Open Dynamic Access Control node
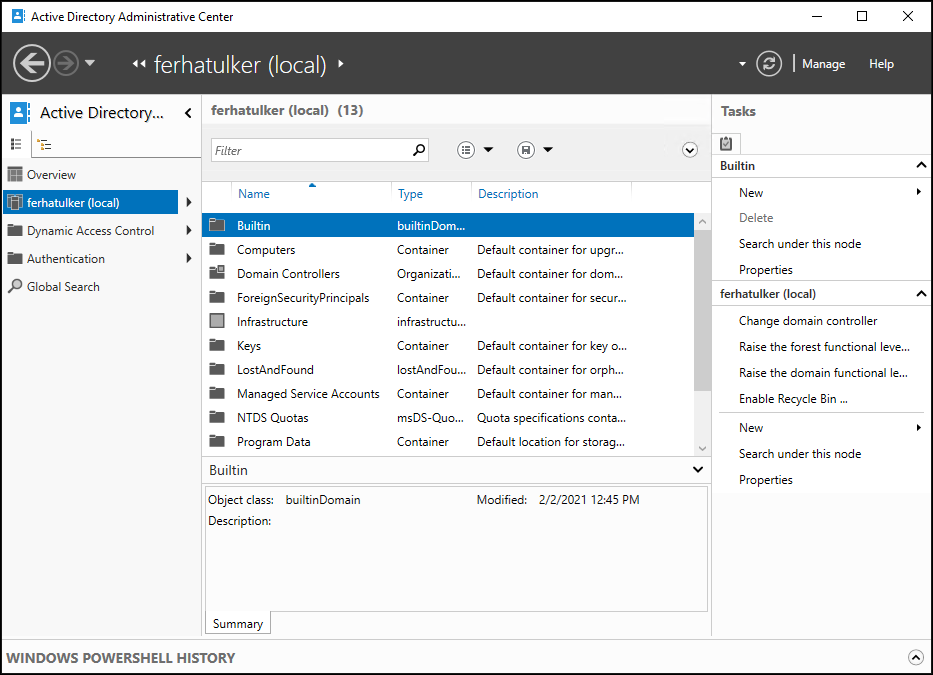 pos(91,230)
